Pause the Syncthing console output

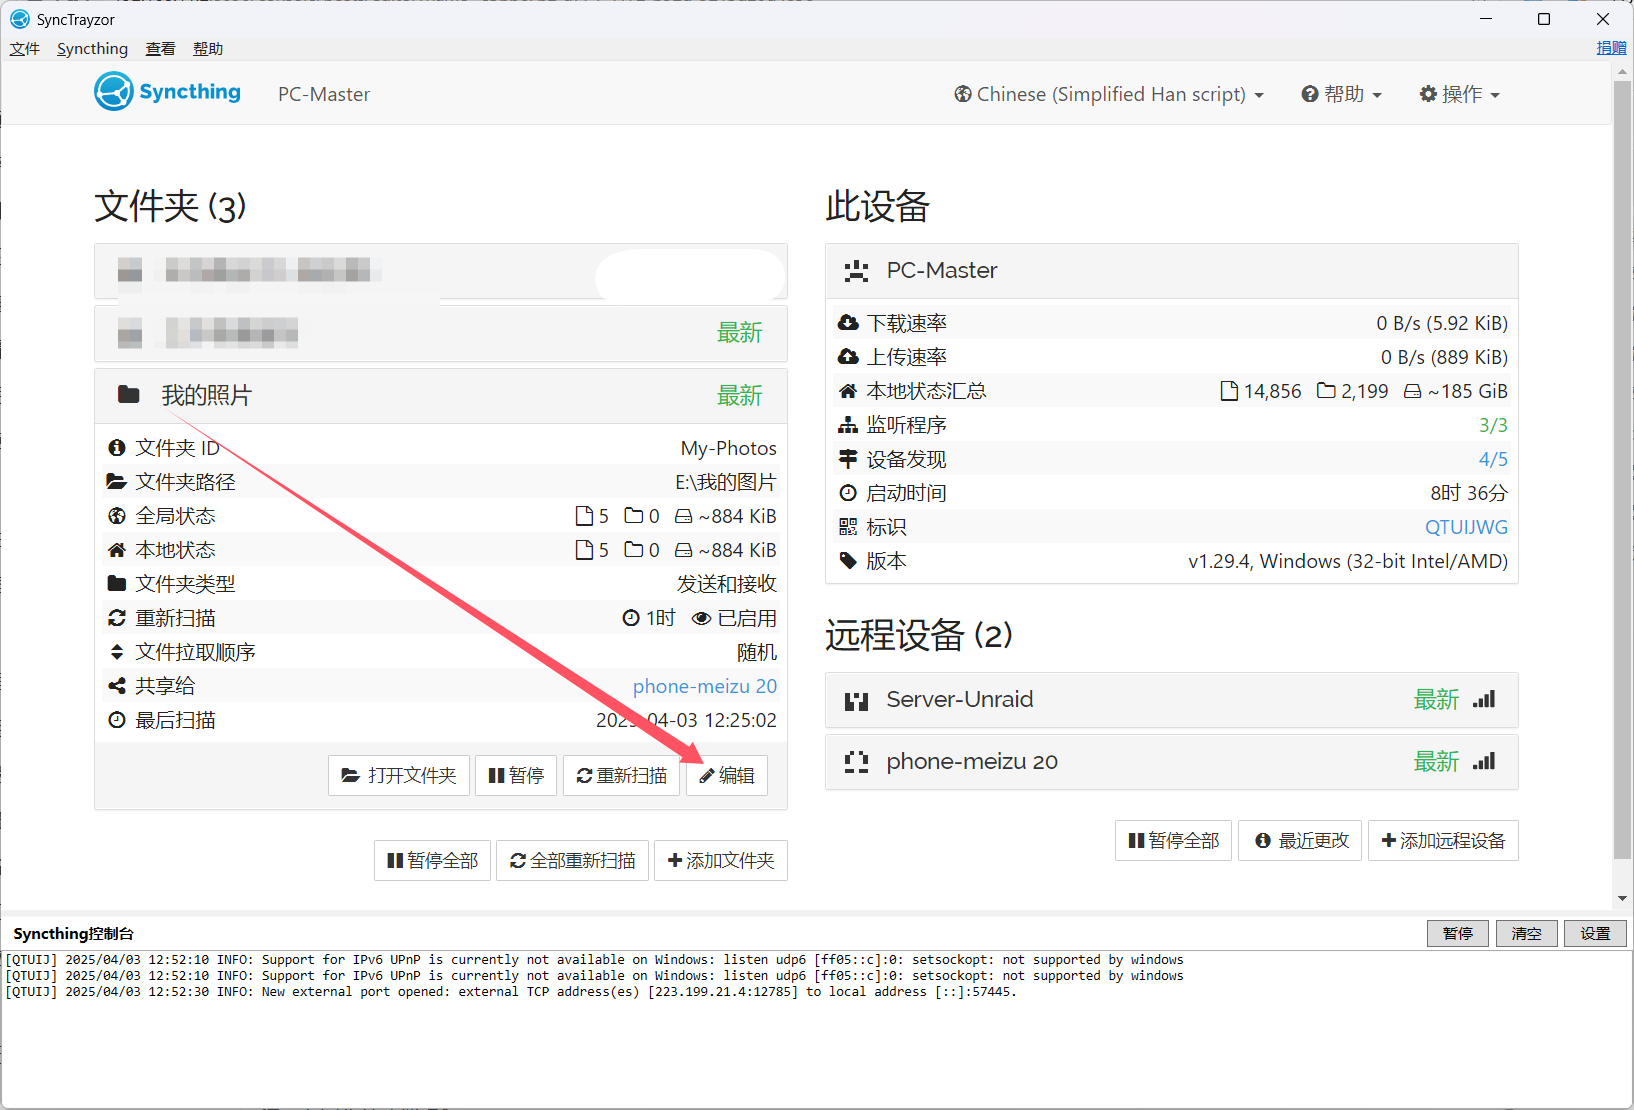(1457, 934)
